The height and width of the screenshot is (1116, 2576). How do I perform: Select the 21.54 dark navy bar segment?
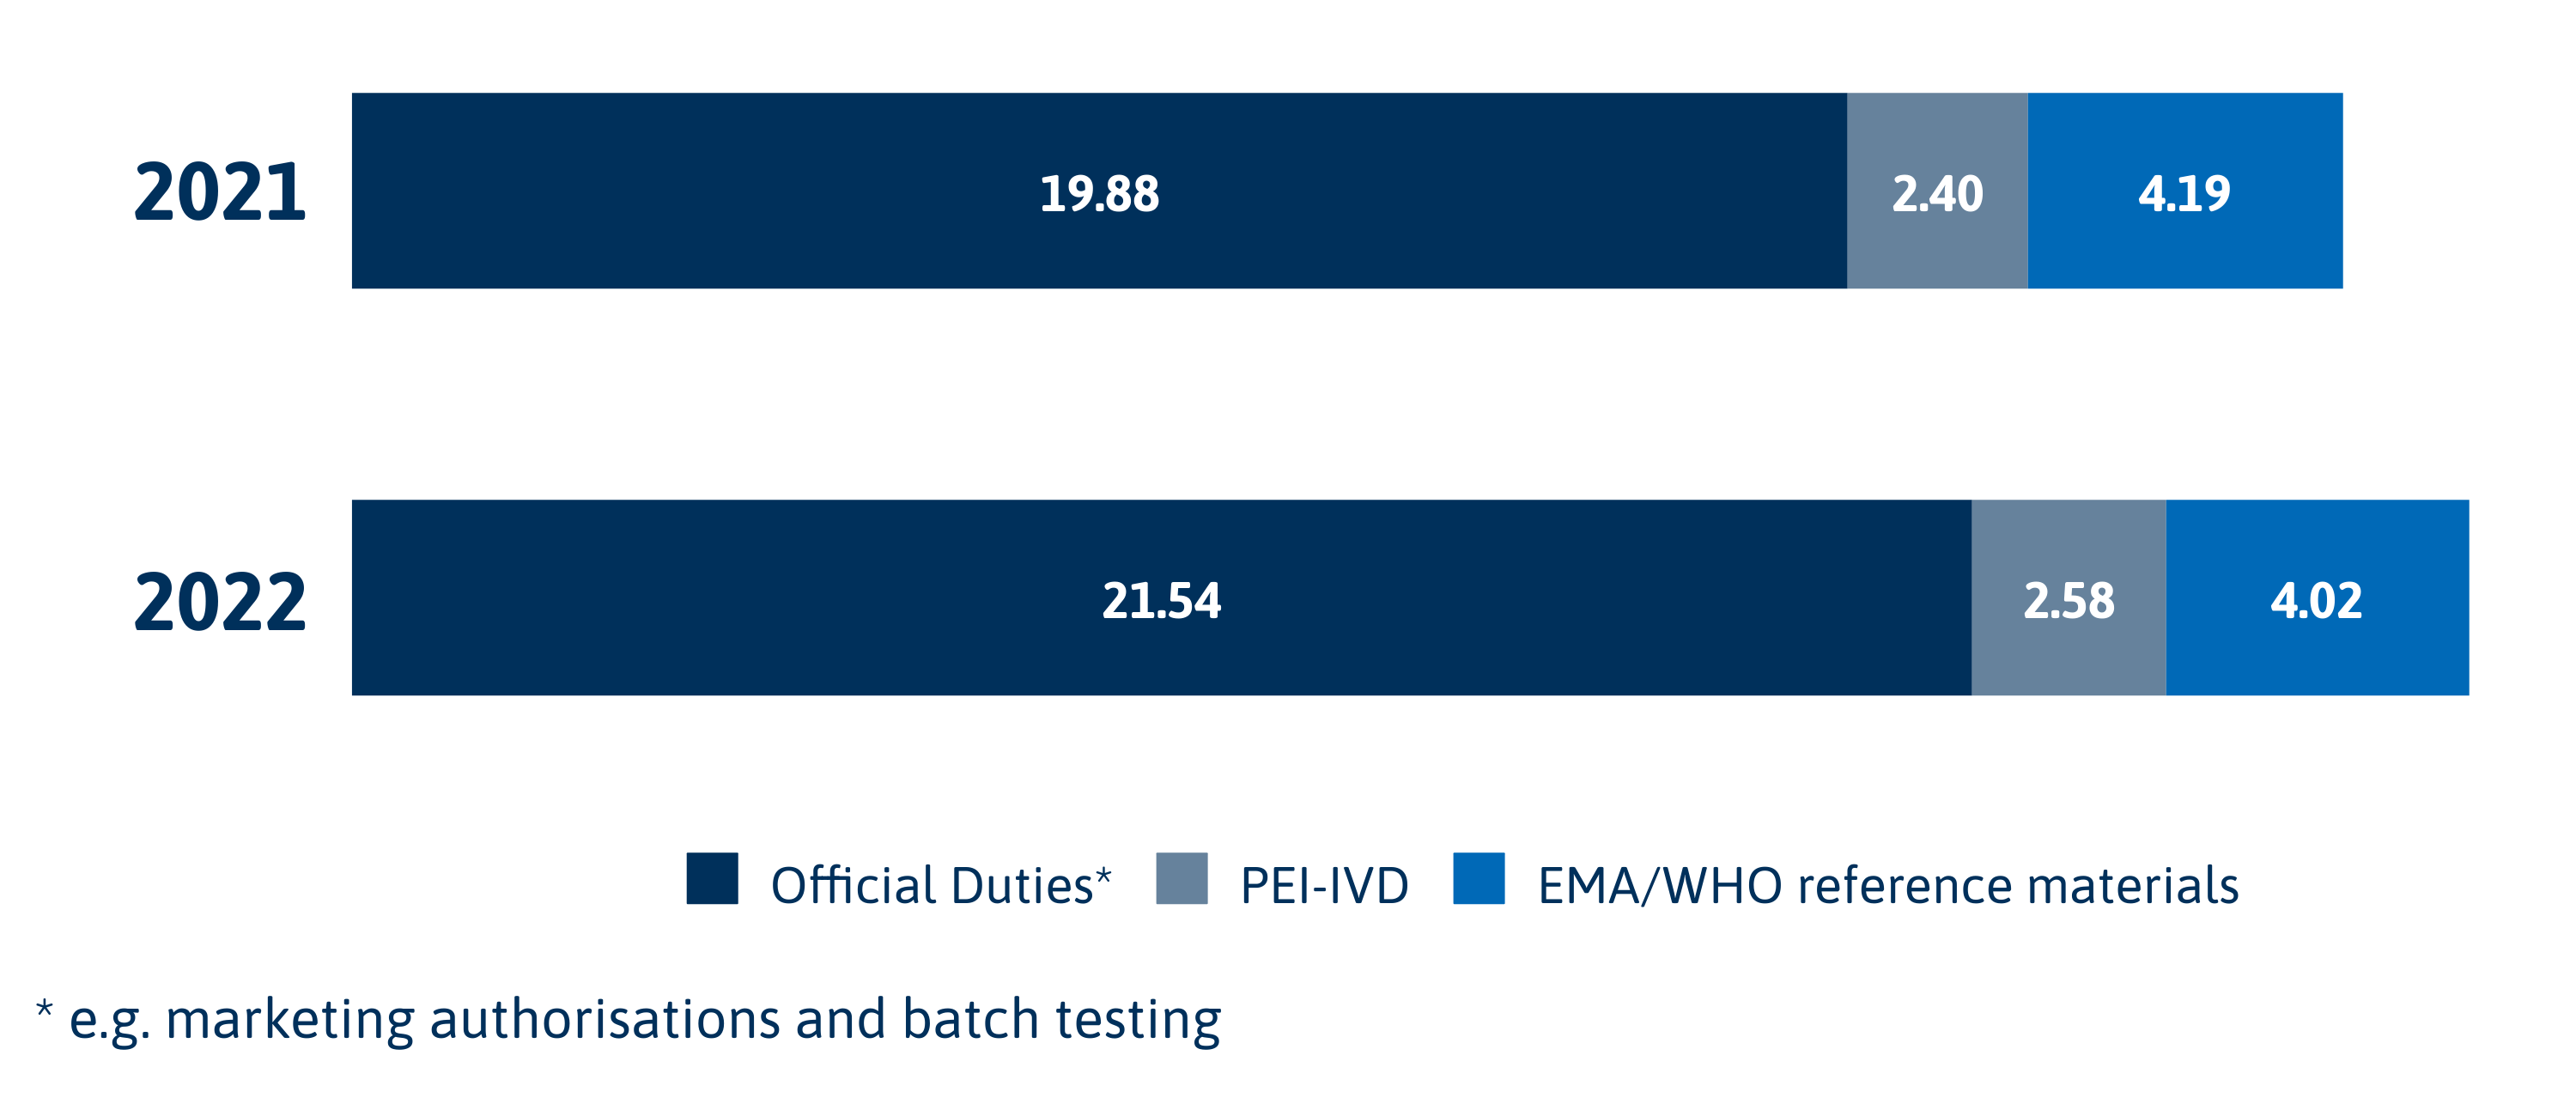pos(1160,599)
